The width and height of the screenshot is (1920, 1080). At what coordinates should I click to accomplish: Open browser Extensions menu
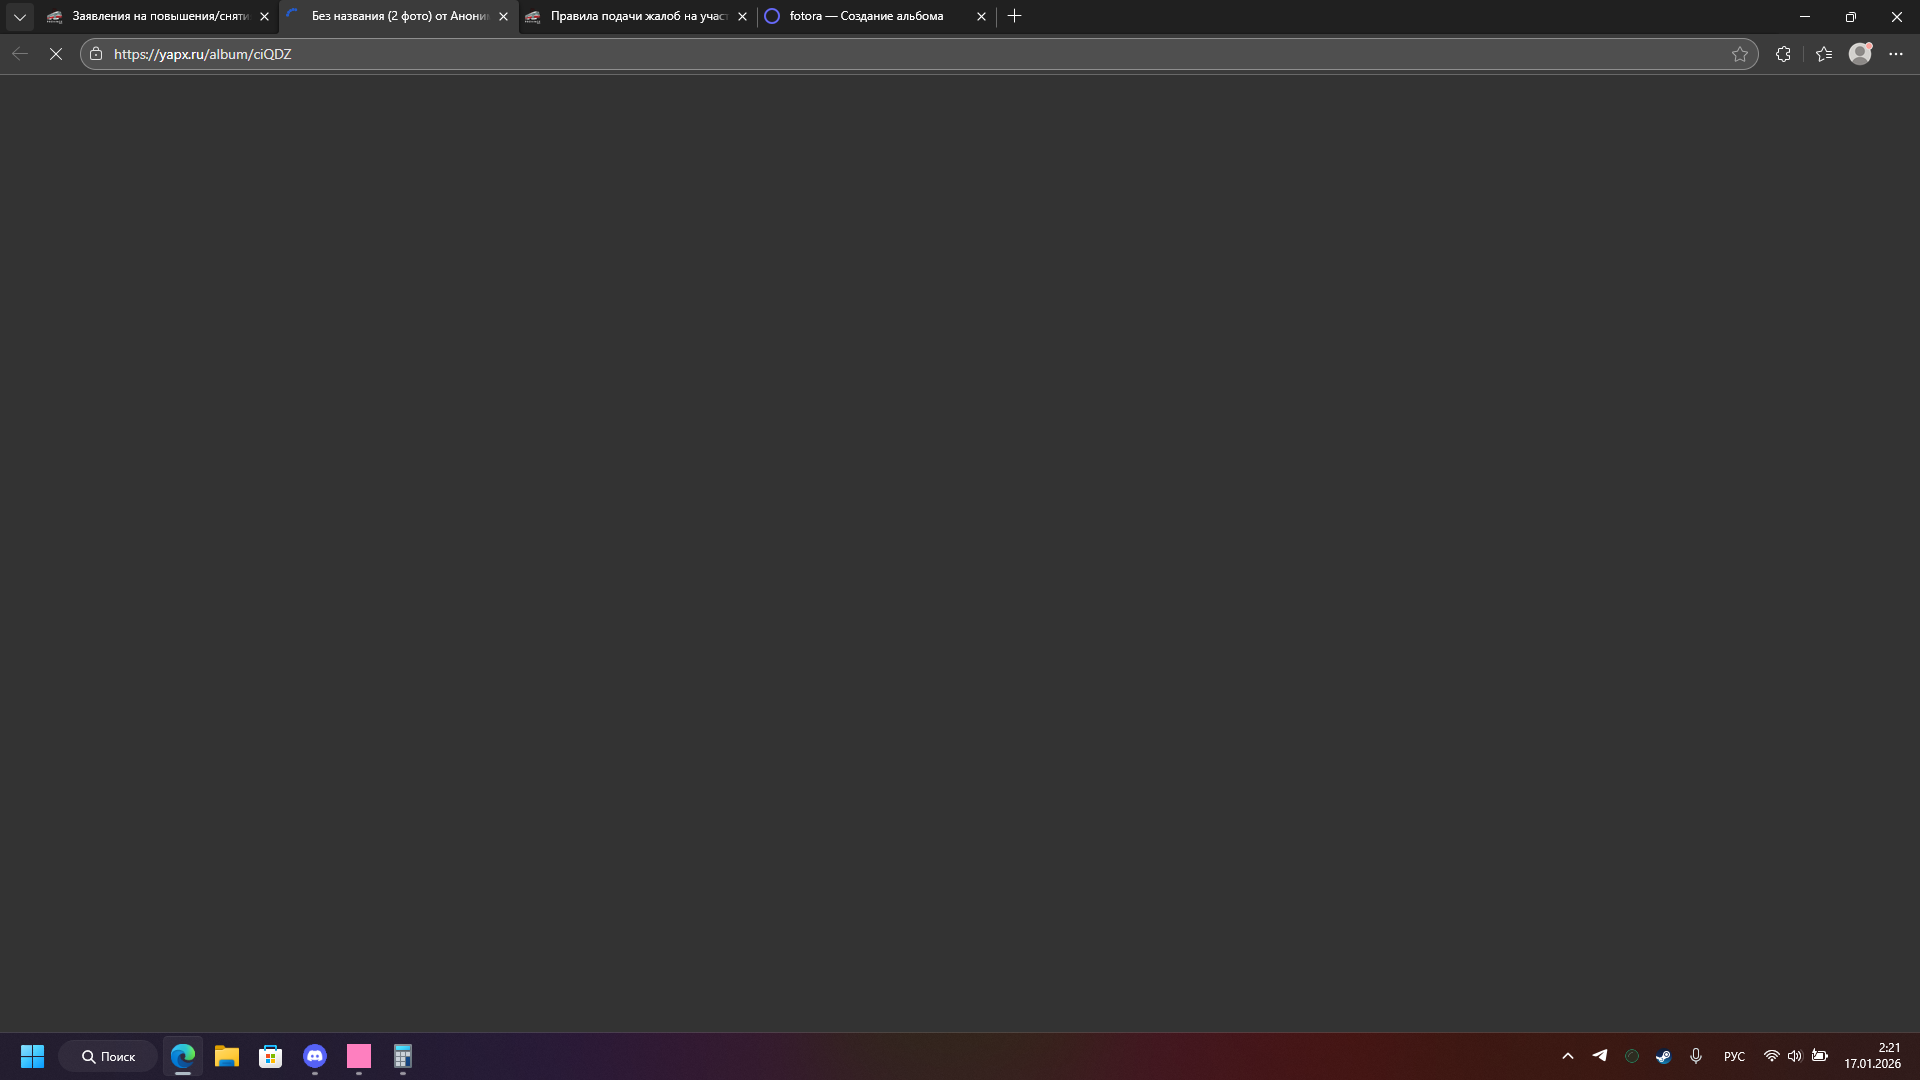[1783, 54]
